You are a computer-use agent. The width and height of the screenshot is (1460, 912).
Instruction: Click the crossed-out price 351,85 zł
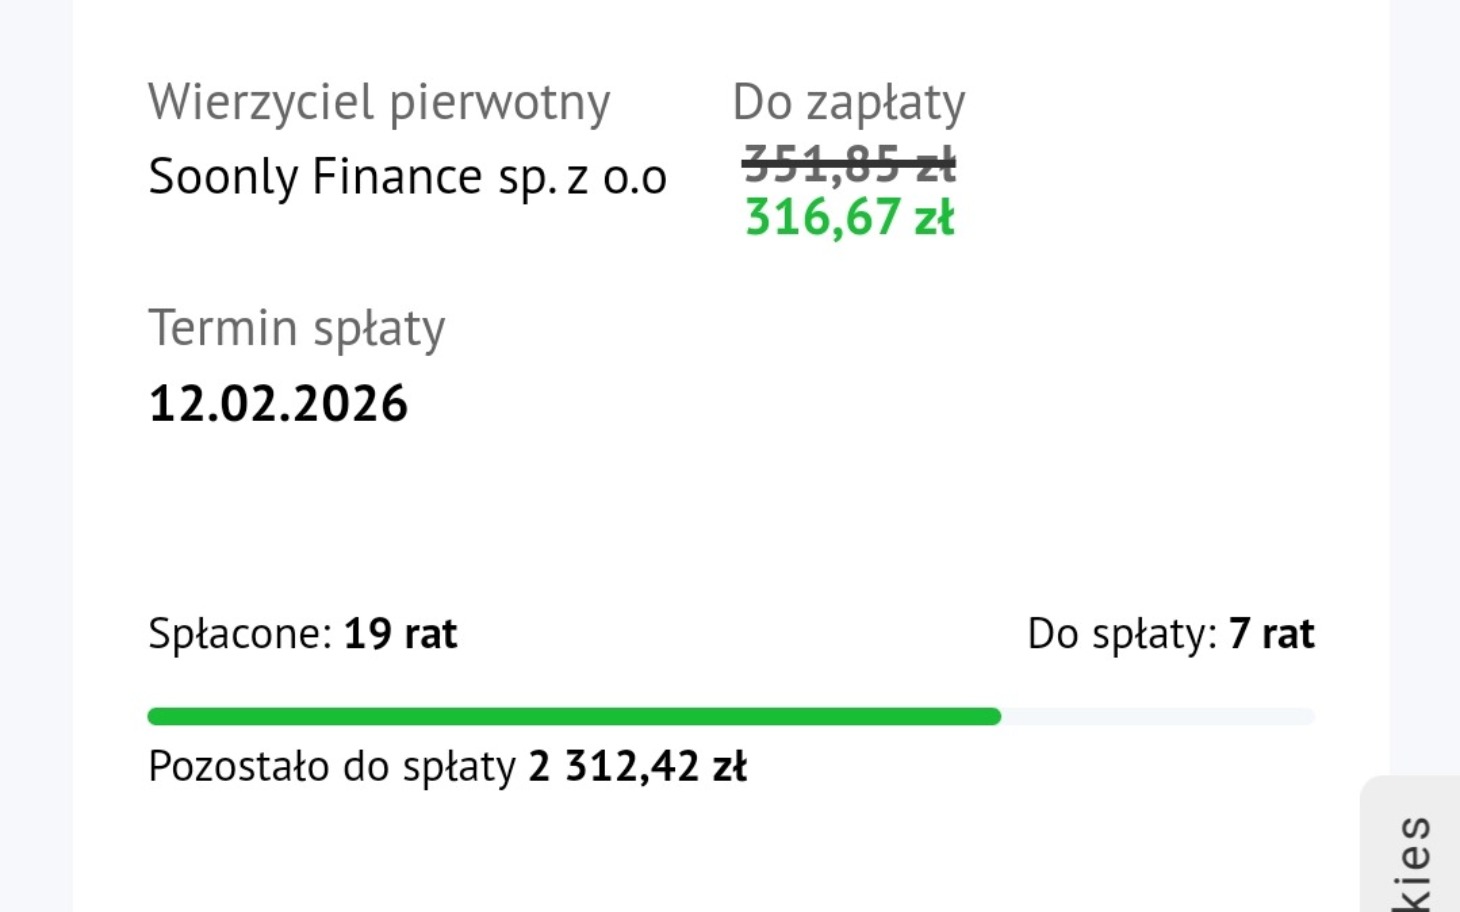[x=849, y=165]
